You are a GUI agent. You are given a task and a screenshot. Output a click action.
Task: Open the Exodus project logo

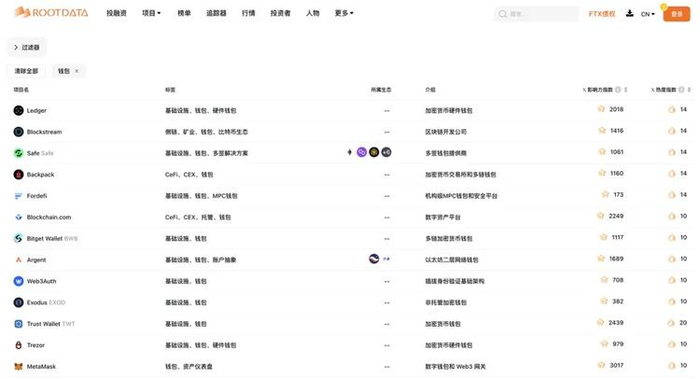(x=18, y=303)
